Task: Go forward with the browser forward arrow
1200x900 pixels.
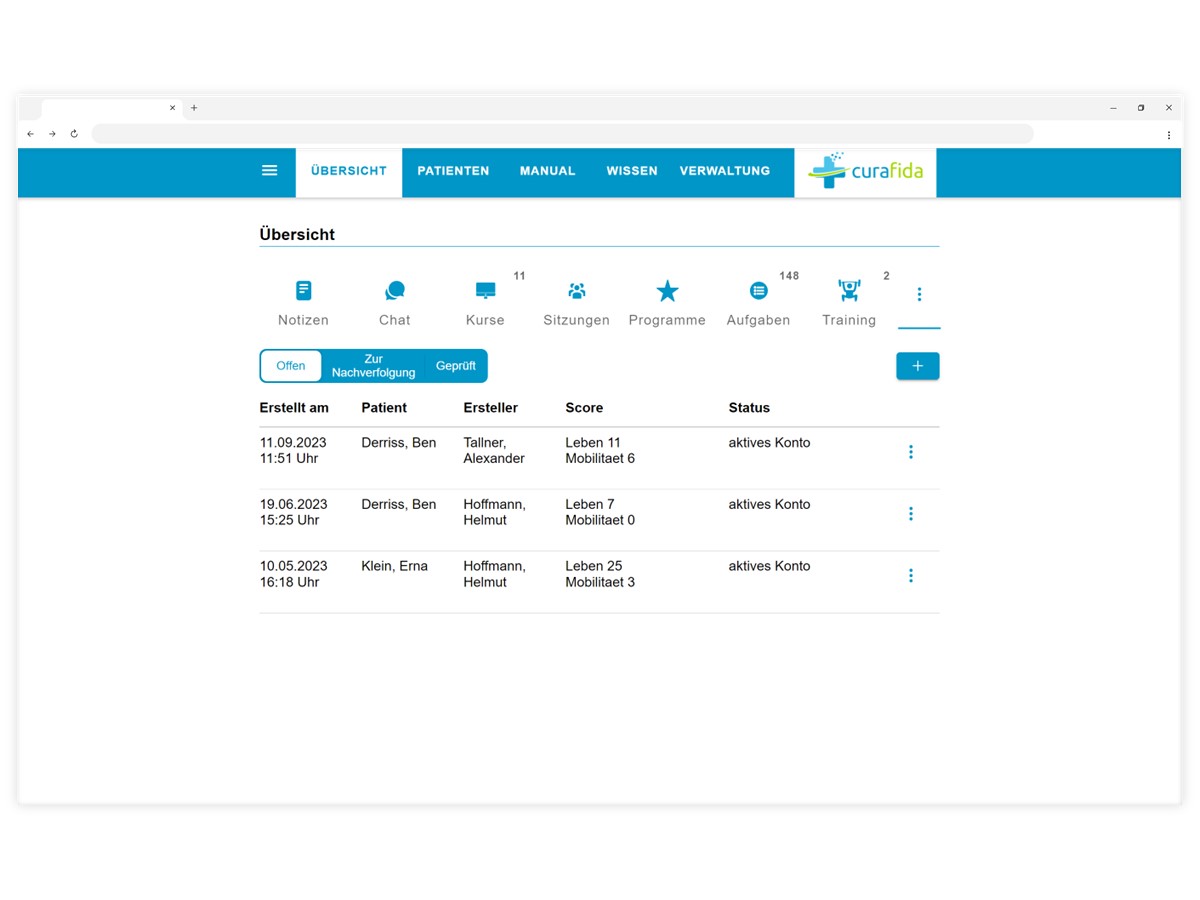Action: pos(52,133)
